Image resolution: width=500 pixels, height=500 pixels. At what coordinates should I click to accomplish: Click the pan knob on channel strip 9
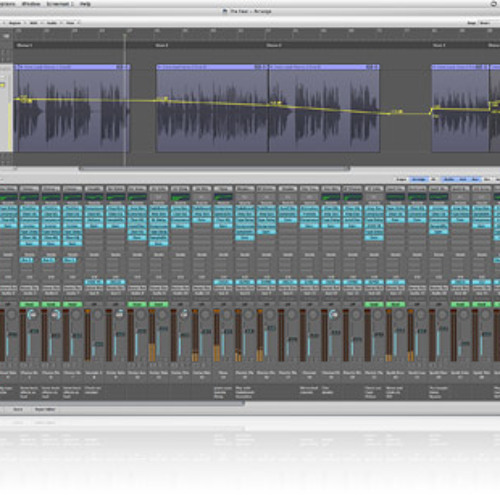pos(120,314)
